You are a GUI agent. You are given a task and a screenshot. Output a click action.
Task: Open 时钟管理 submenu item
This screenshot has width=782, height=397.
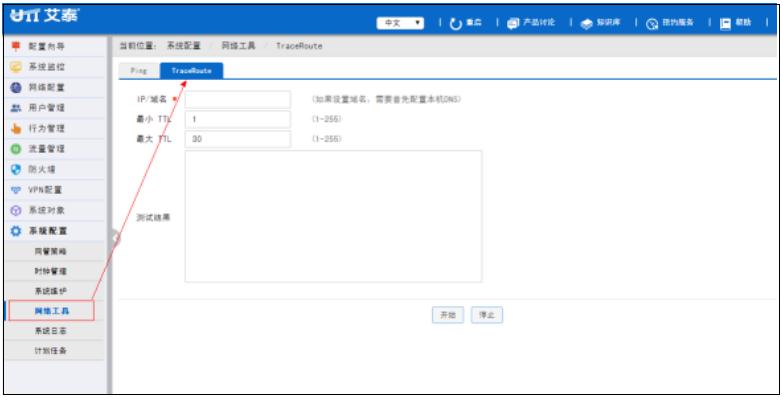[51, 271]
